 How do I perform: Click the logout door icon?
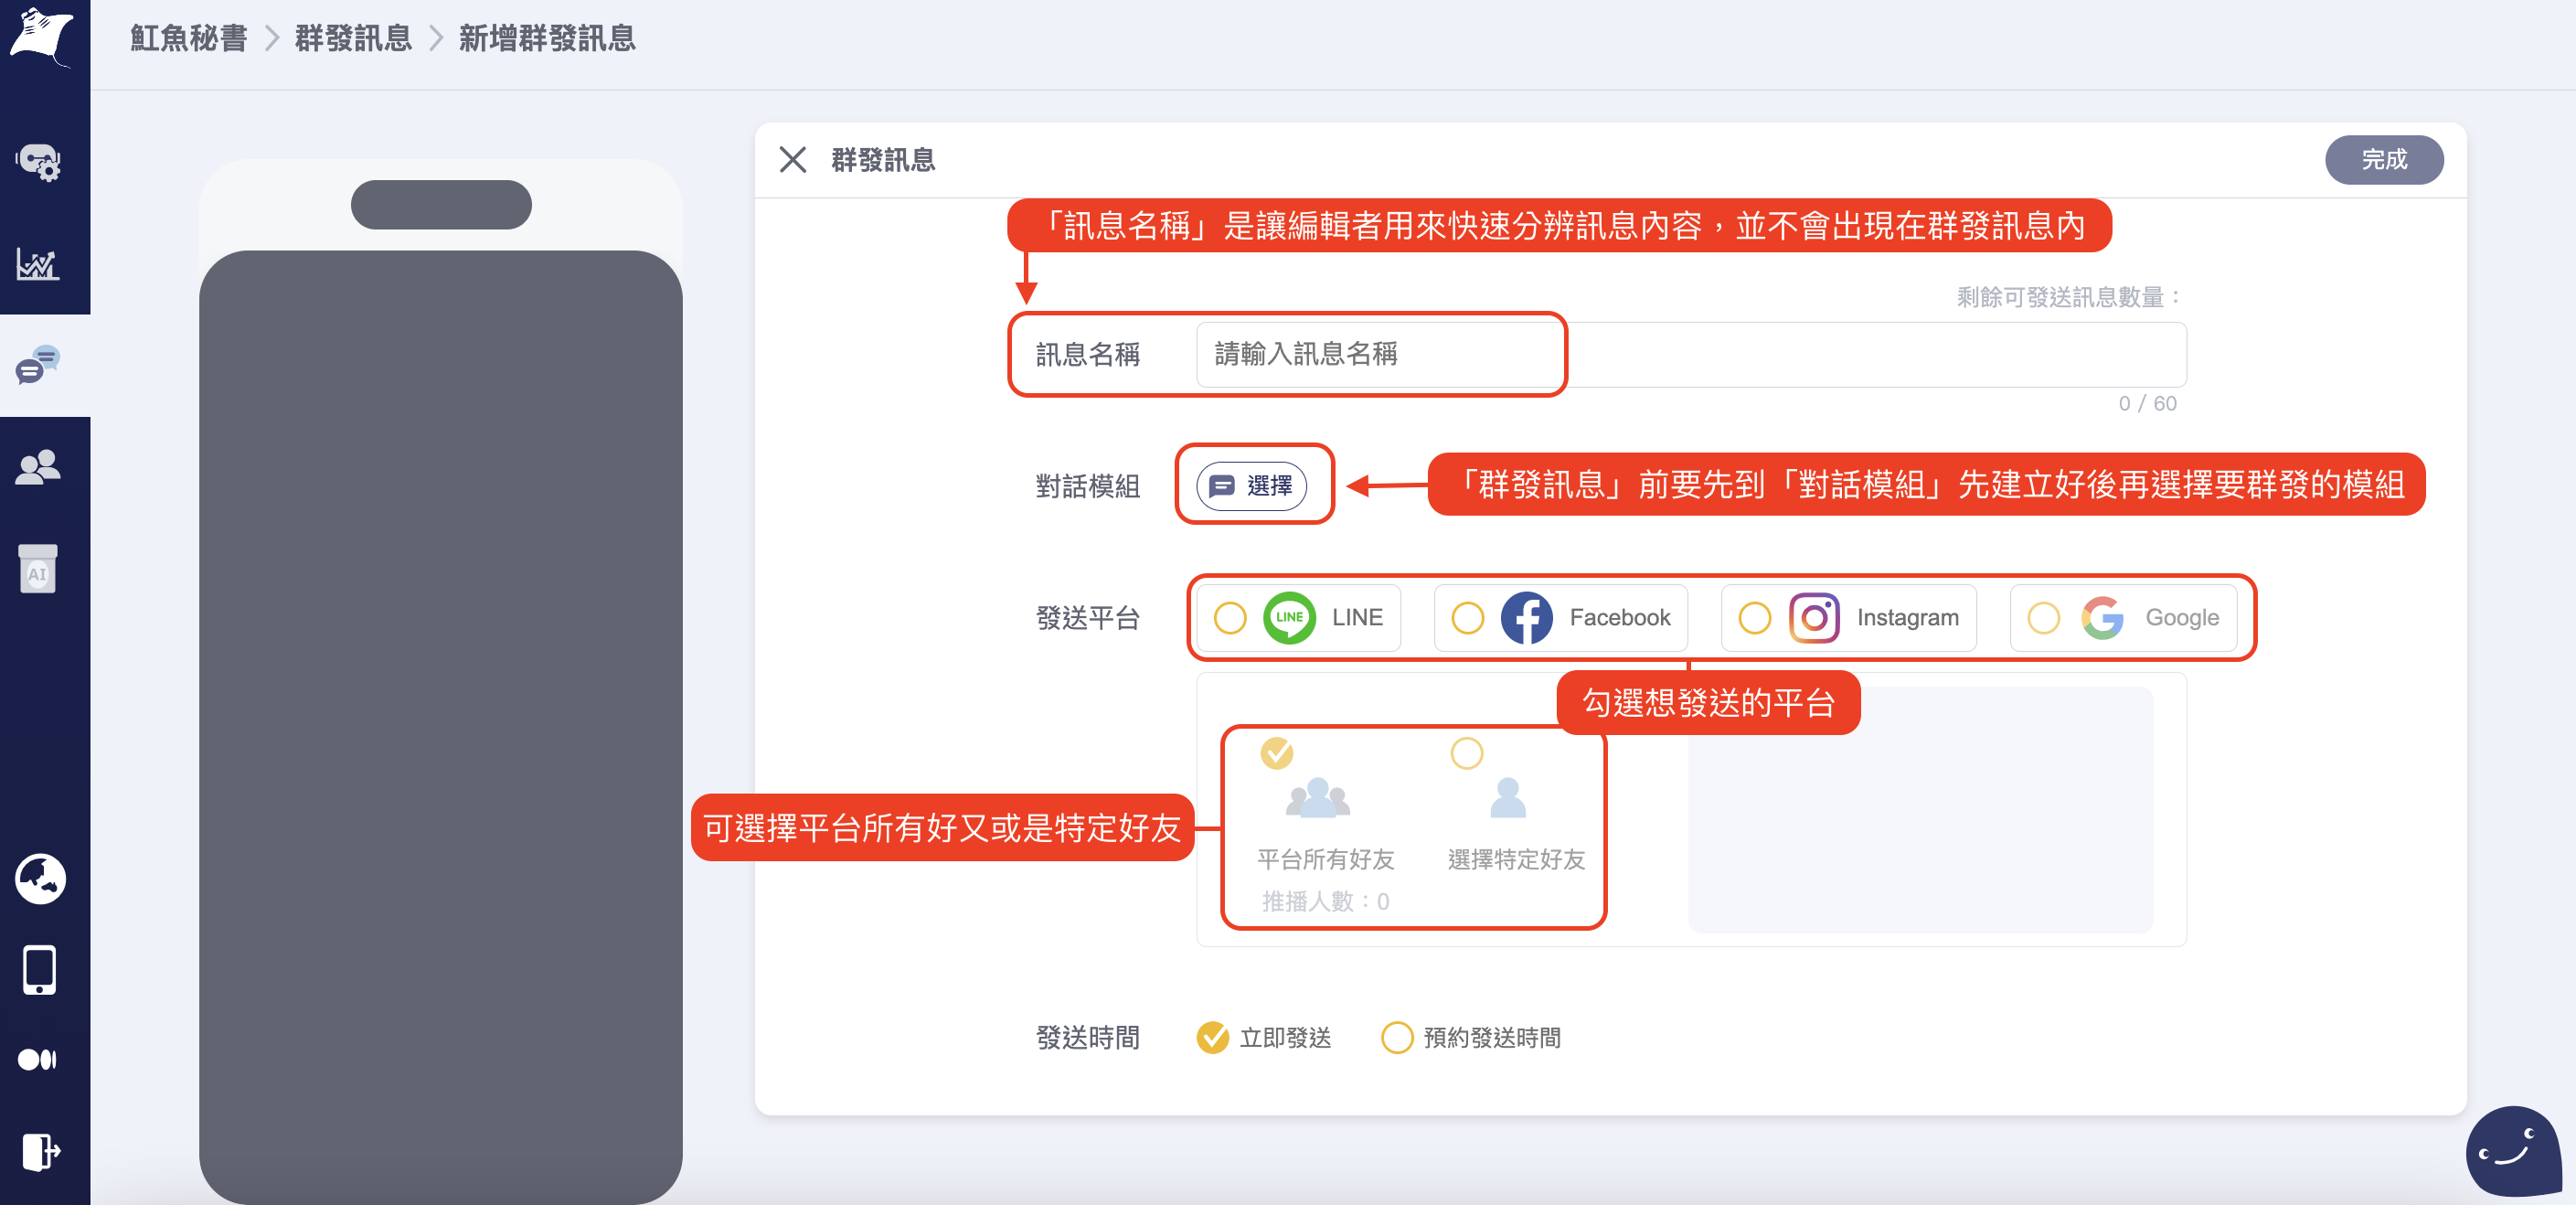pyautogui.click(x=40, y=1150)
